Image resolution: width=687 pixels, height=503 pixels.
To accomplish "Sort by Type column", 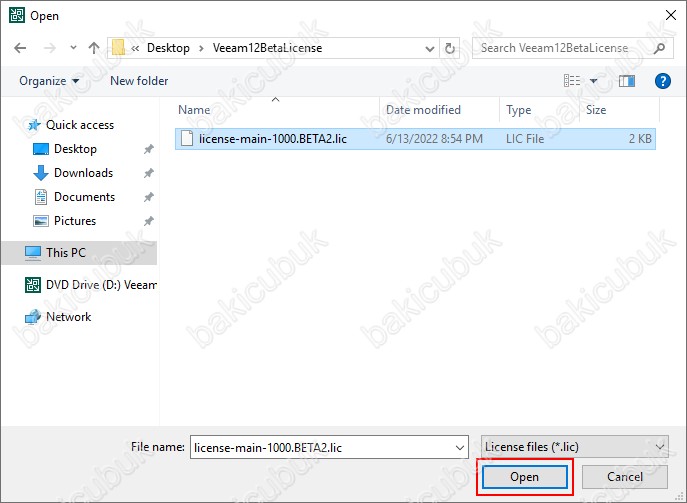I will click(x=518, y=110).
